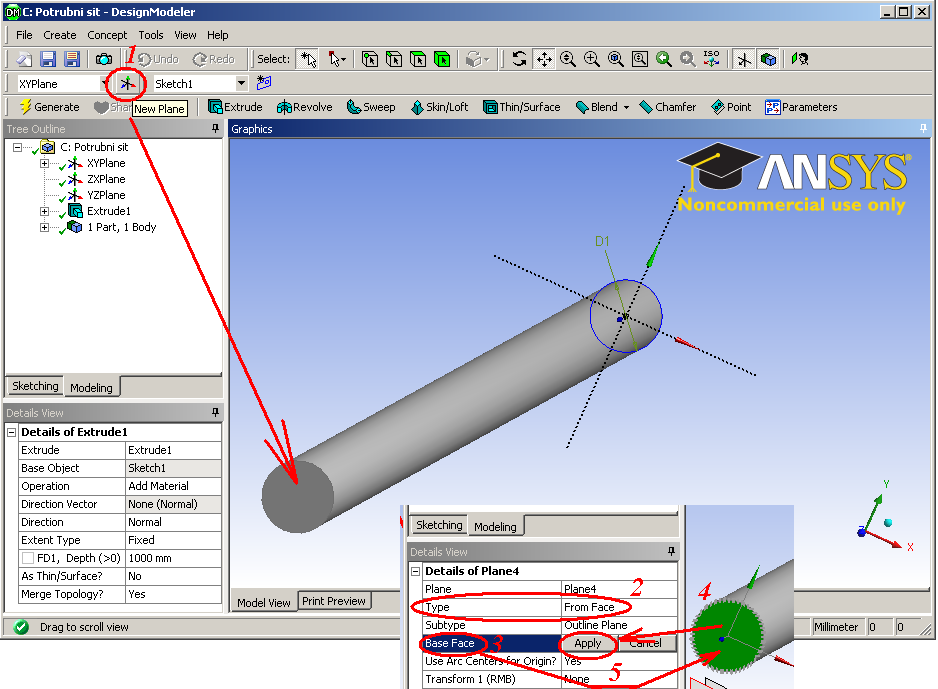Open the Blend dropdown arrow
The width and height of the screenshot is (938, 689).
[626, 108]
